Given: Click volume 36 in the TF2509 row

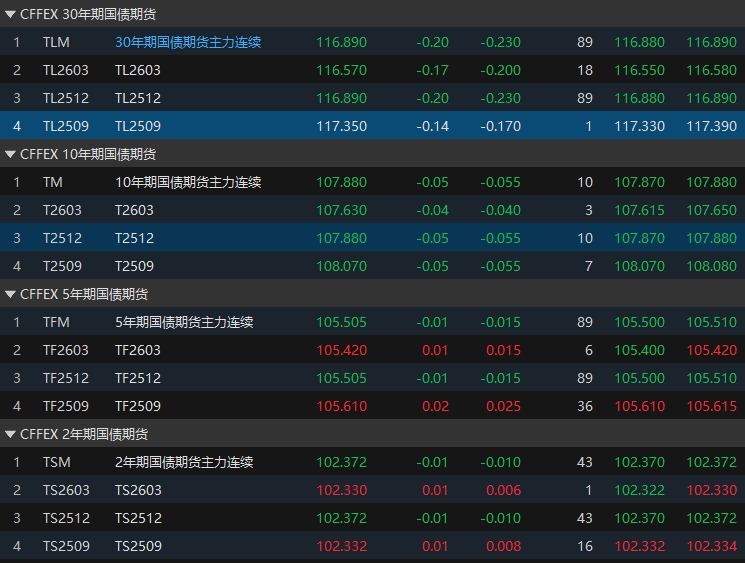Looking at the screenshot, I should pyautogui.click(x=585, y=406).
